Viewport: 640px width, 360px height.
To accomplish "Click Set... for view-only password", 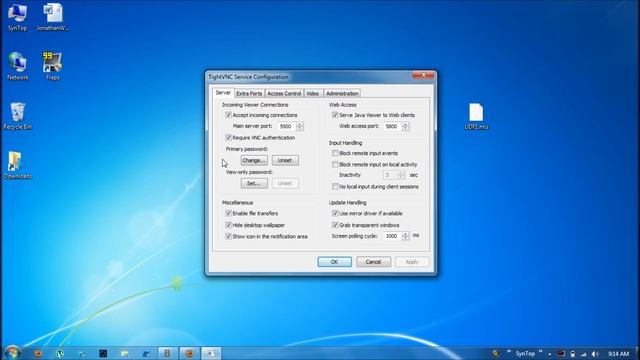I will click(254, 183).
